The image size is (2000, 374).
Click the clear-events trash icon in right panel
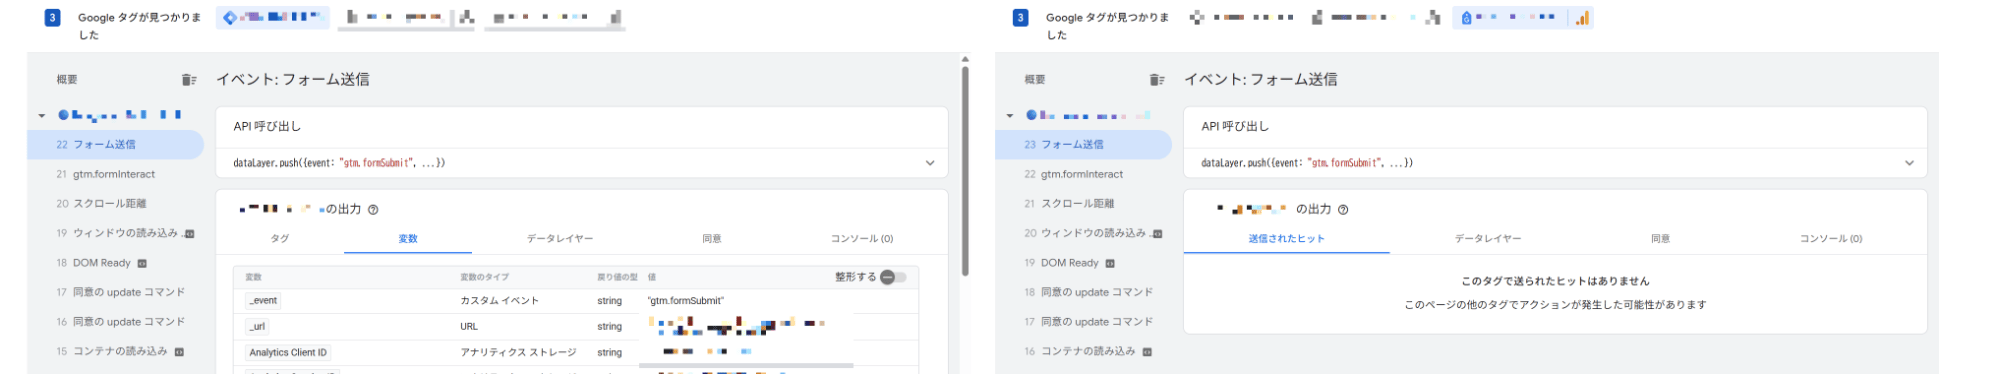[x=1157, y=80]
